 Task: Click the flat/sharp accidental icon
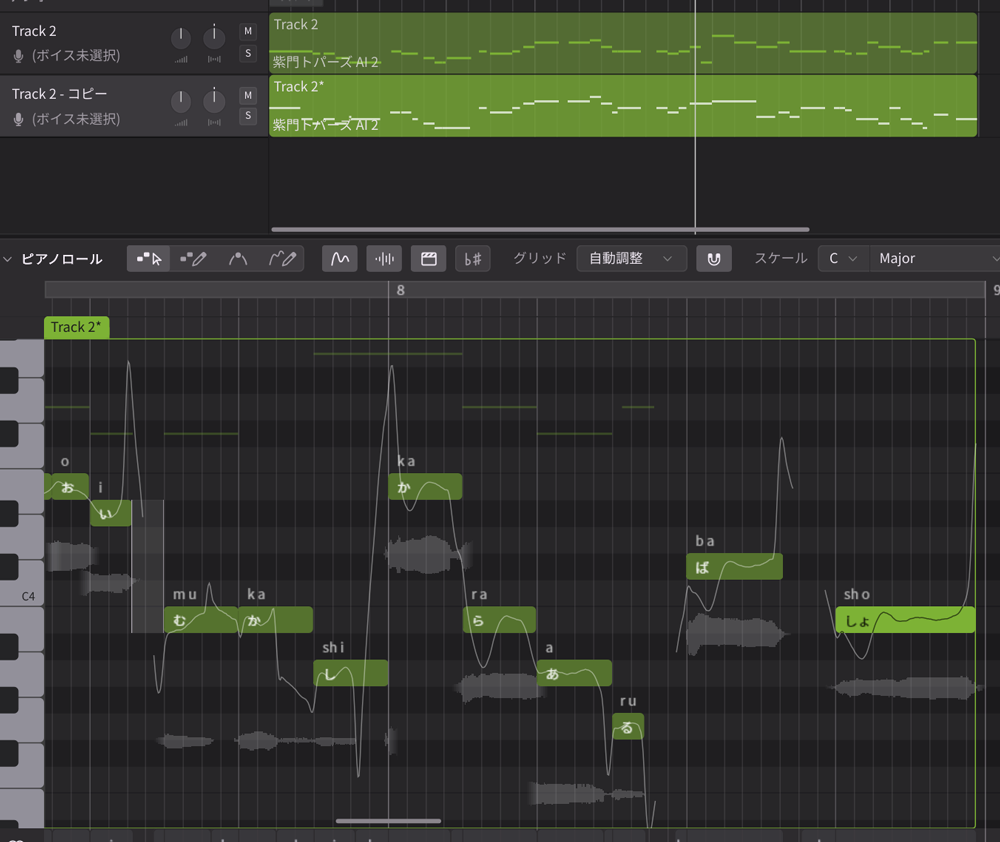click(473, 259)
